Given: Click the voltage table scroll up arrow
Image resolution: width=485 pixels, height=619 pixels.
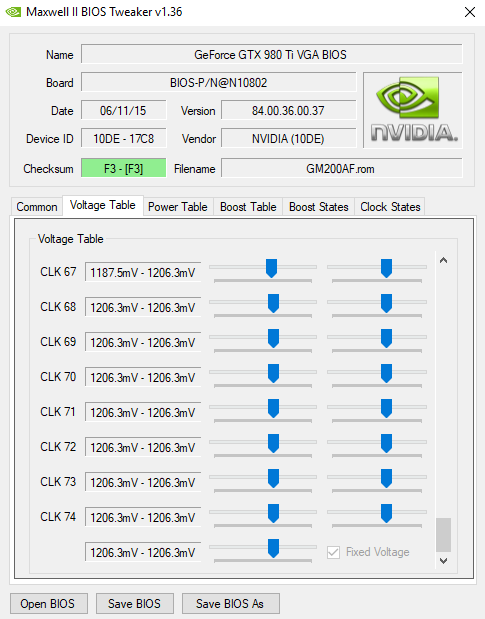Looking at the screenshot, I should (x=443, y=260).
